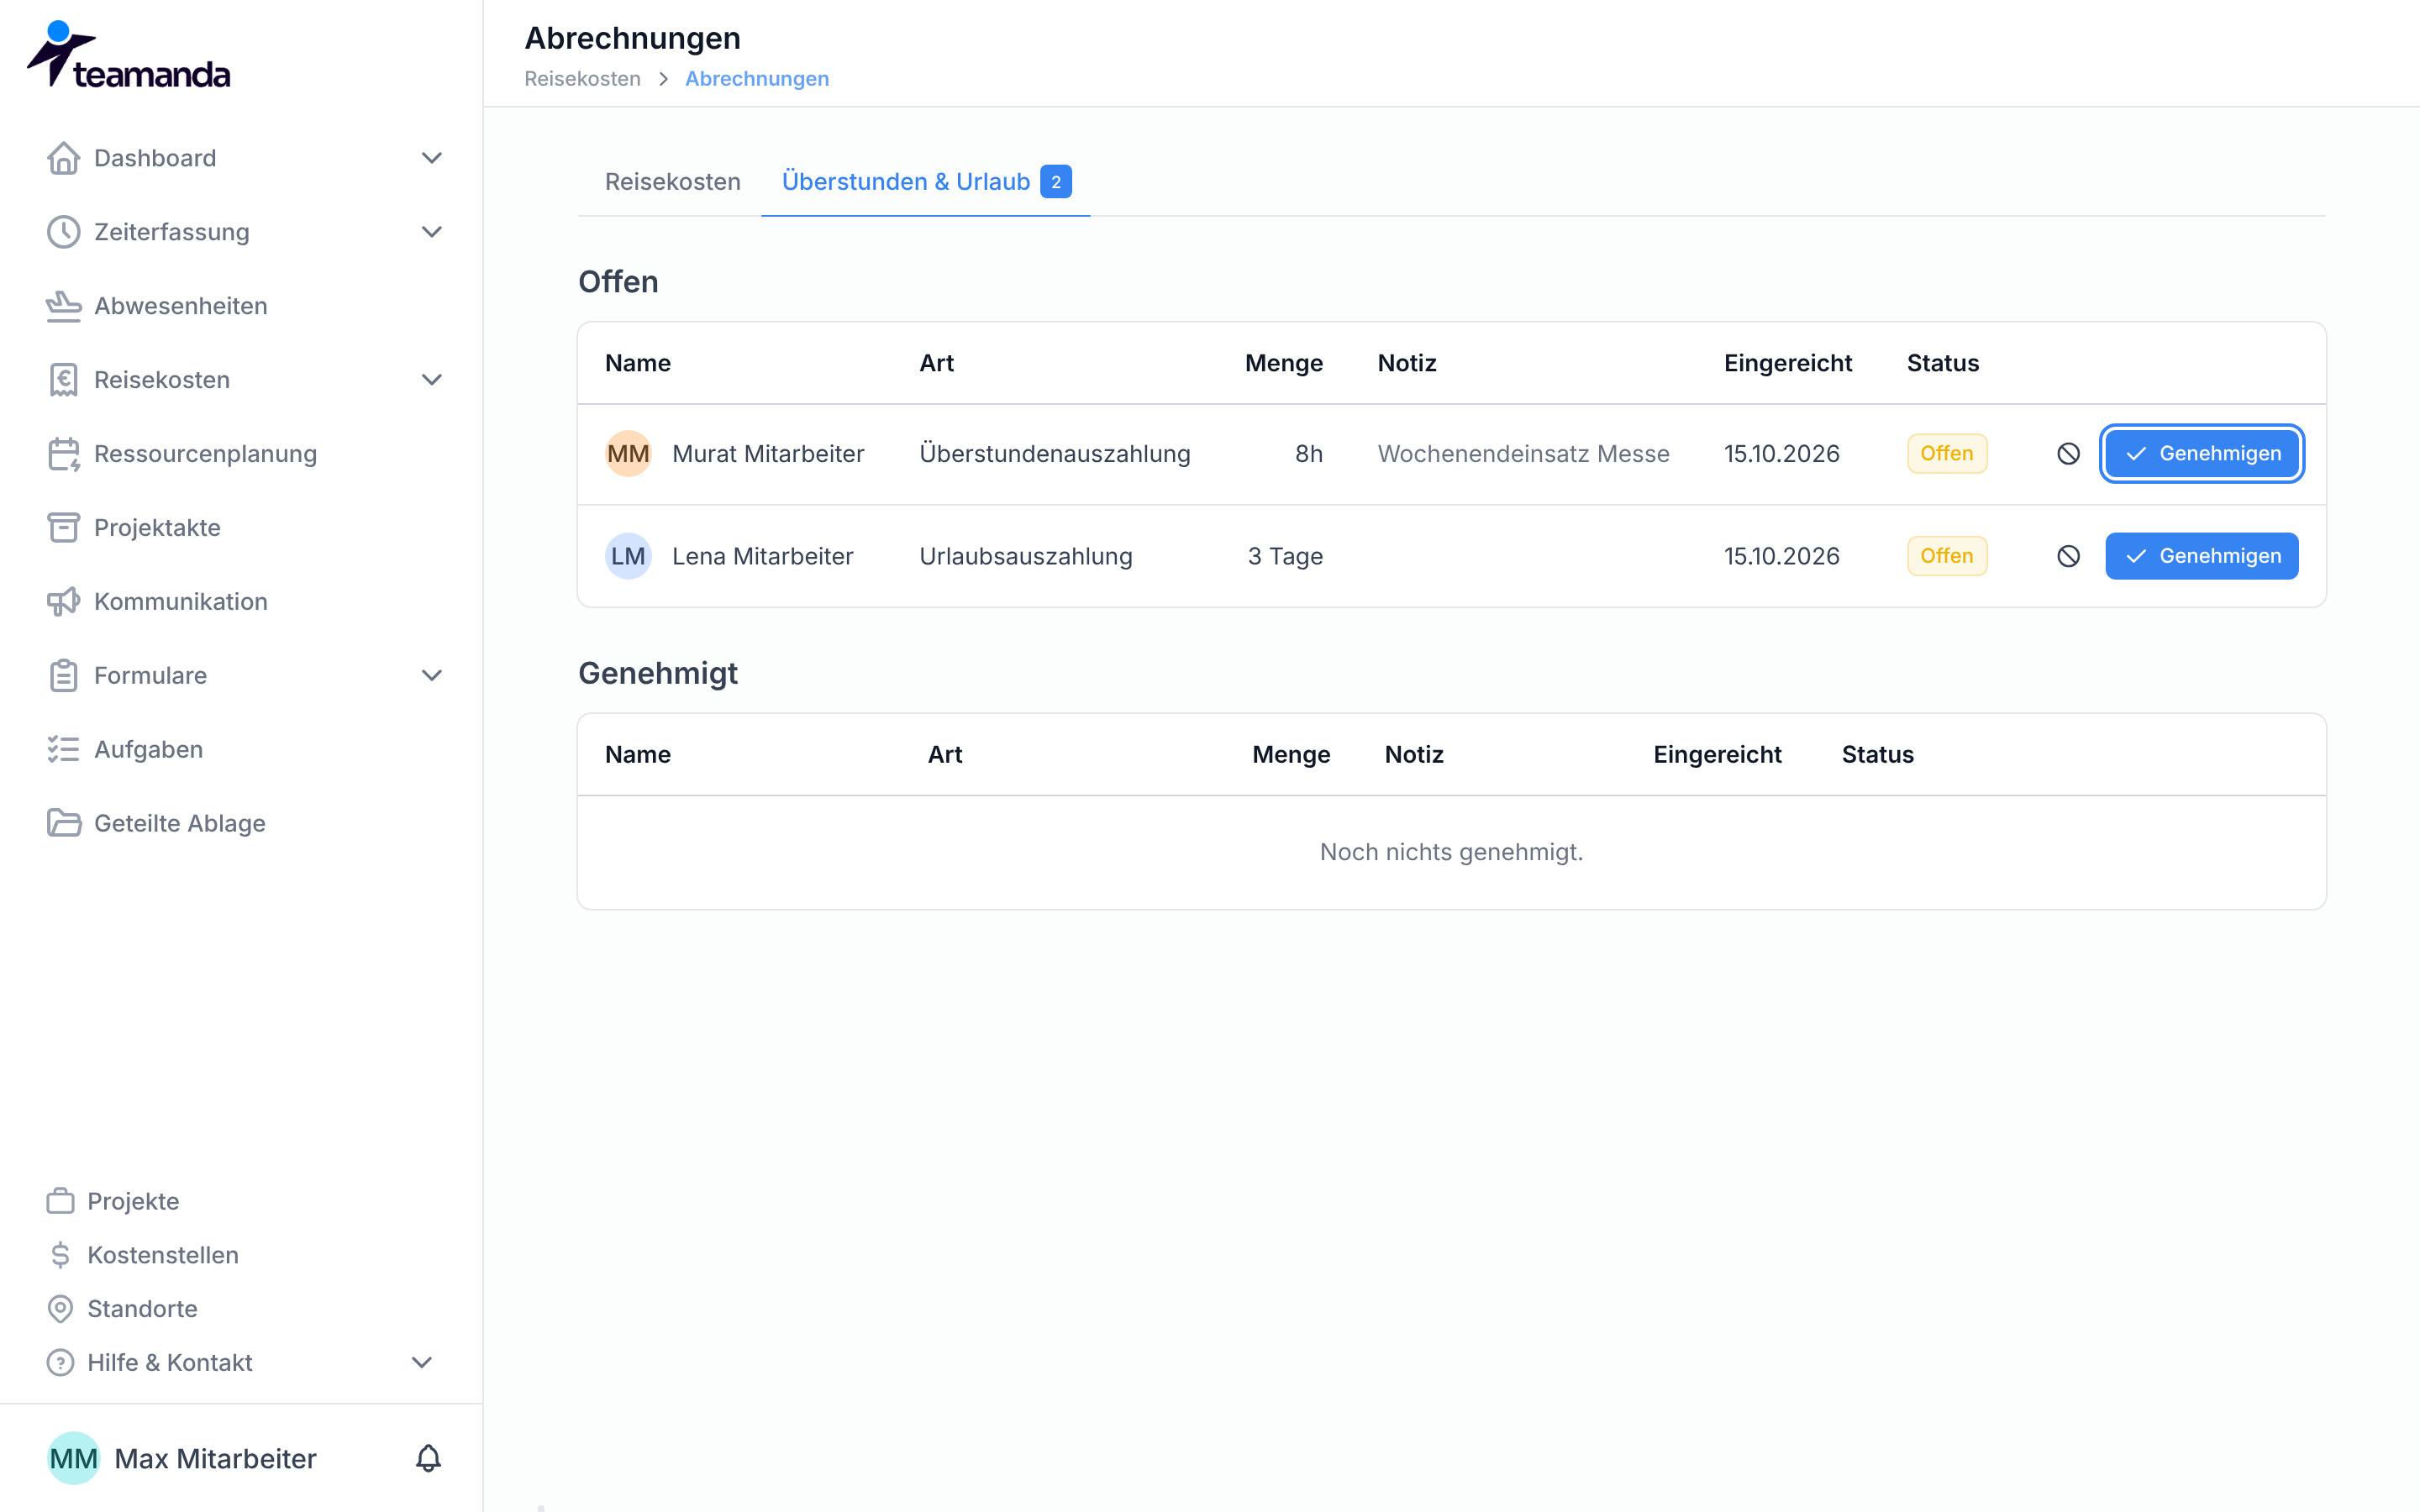Click the '3 Tage' quantity cell
This screenshot has width=2420, height=1512.
[x=1285, y=556]
